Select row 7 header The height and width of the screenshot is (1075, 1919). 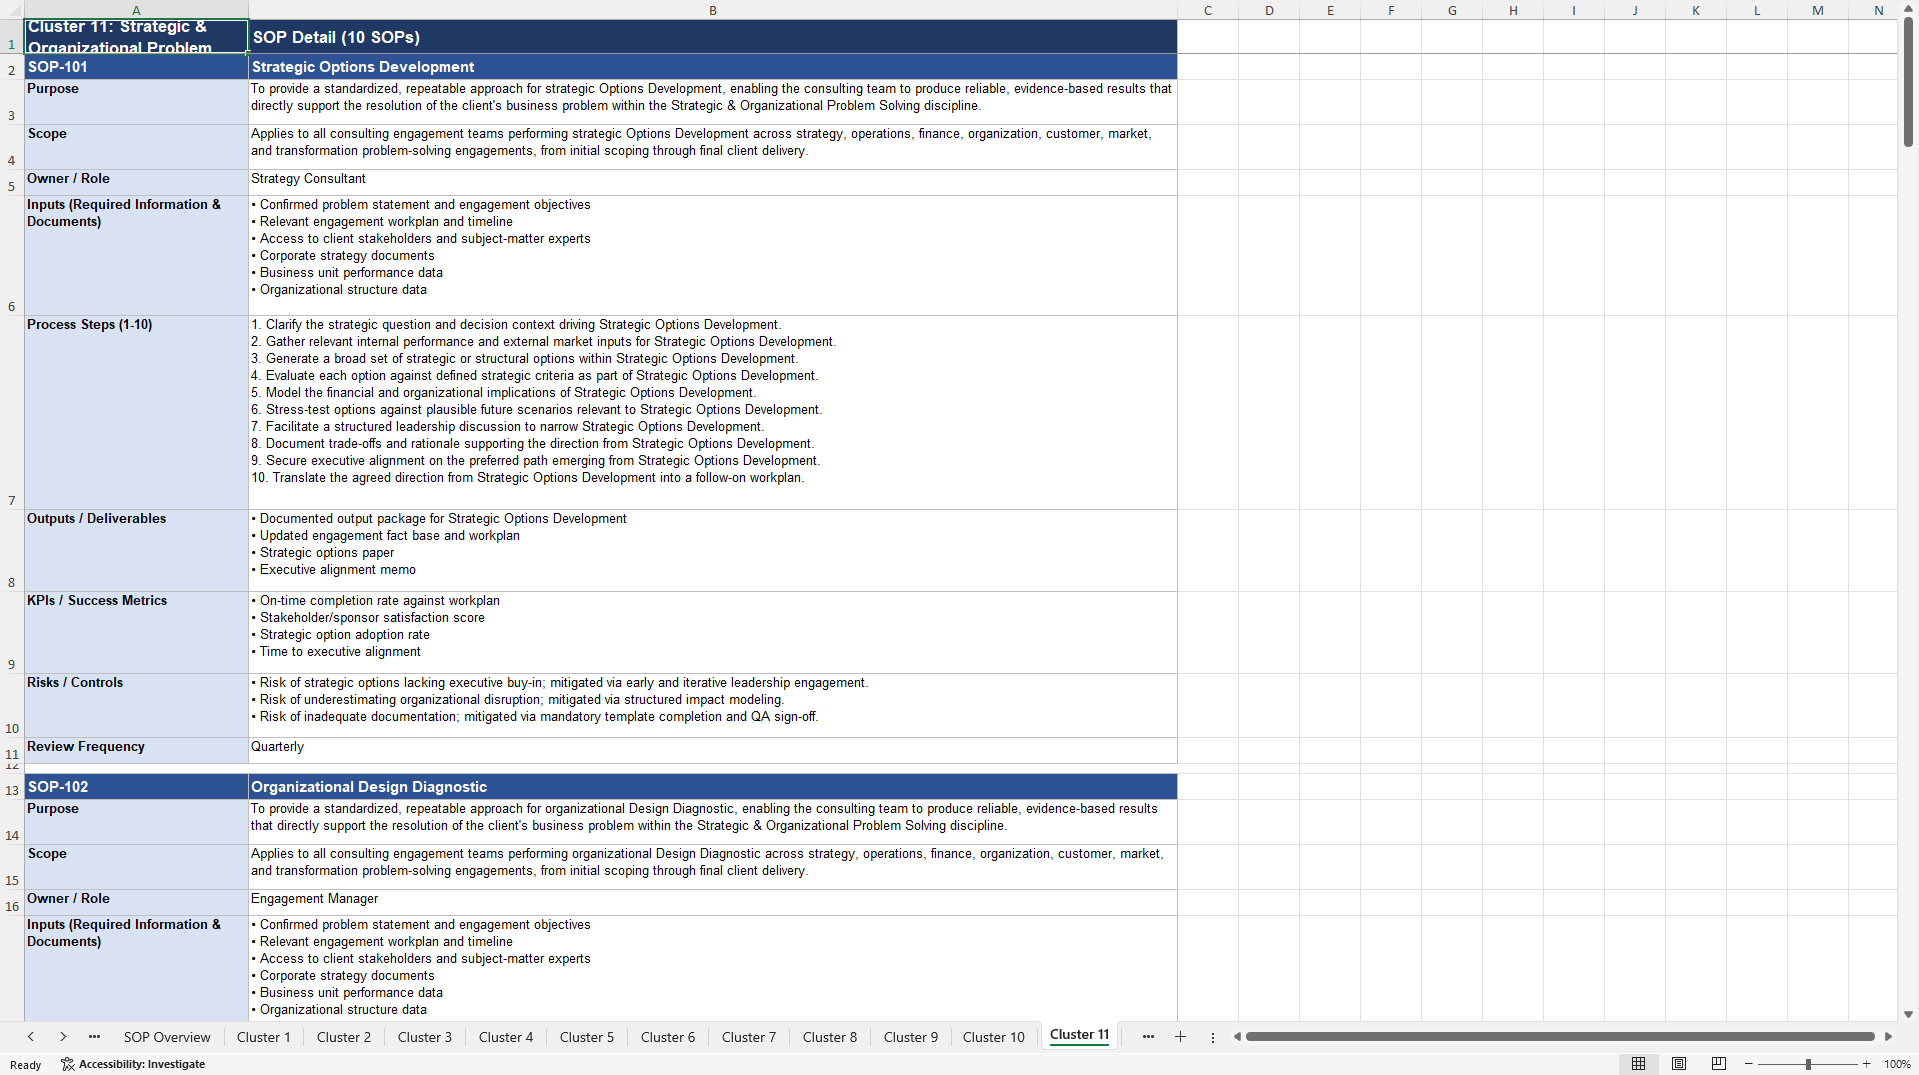point(12,413)
